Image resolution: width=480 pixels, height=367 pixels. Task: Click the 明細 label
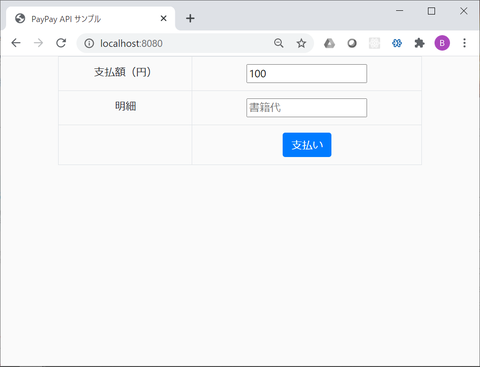pos(125,106)
